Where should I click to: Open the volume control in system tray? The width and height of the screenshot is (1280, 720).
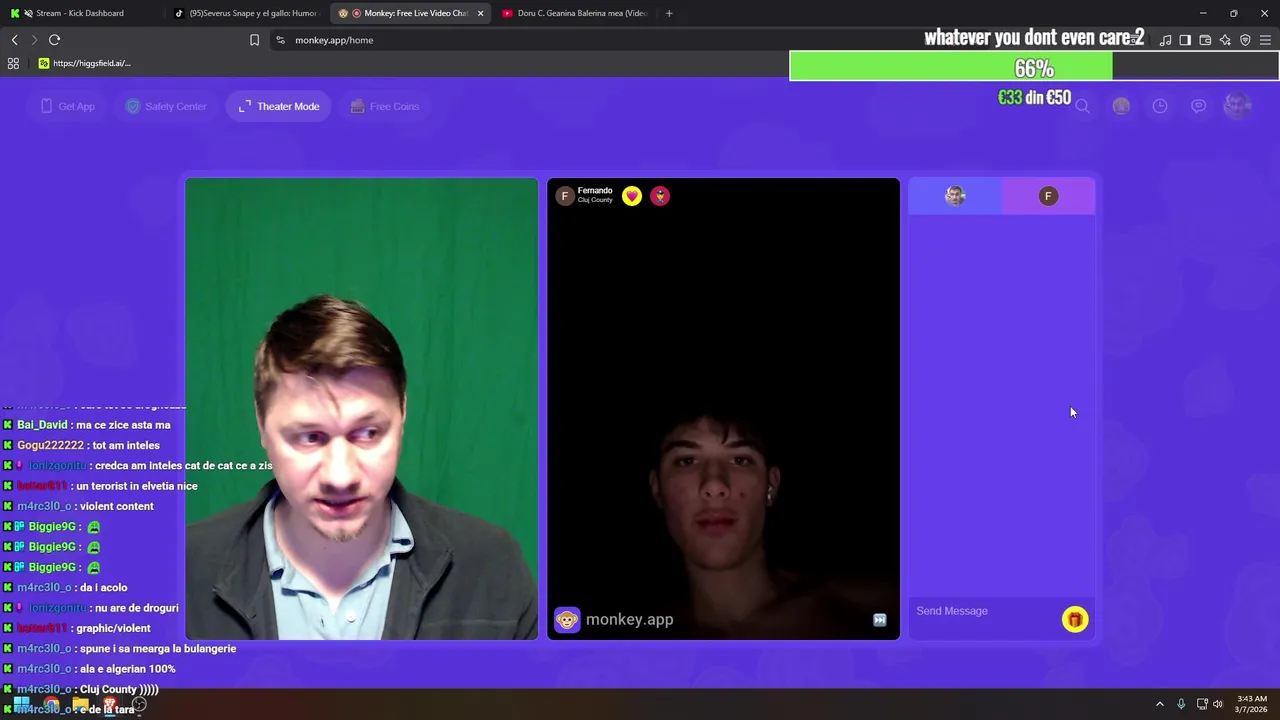(x=1218, y=704)
